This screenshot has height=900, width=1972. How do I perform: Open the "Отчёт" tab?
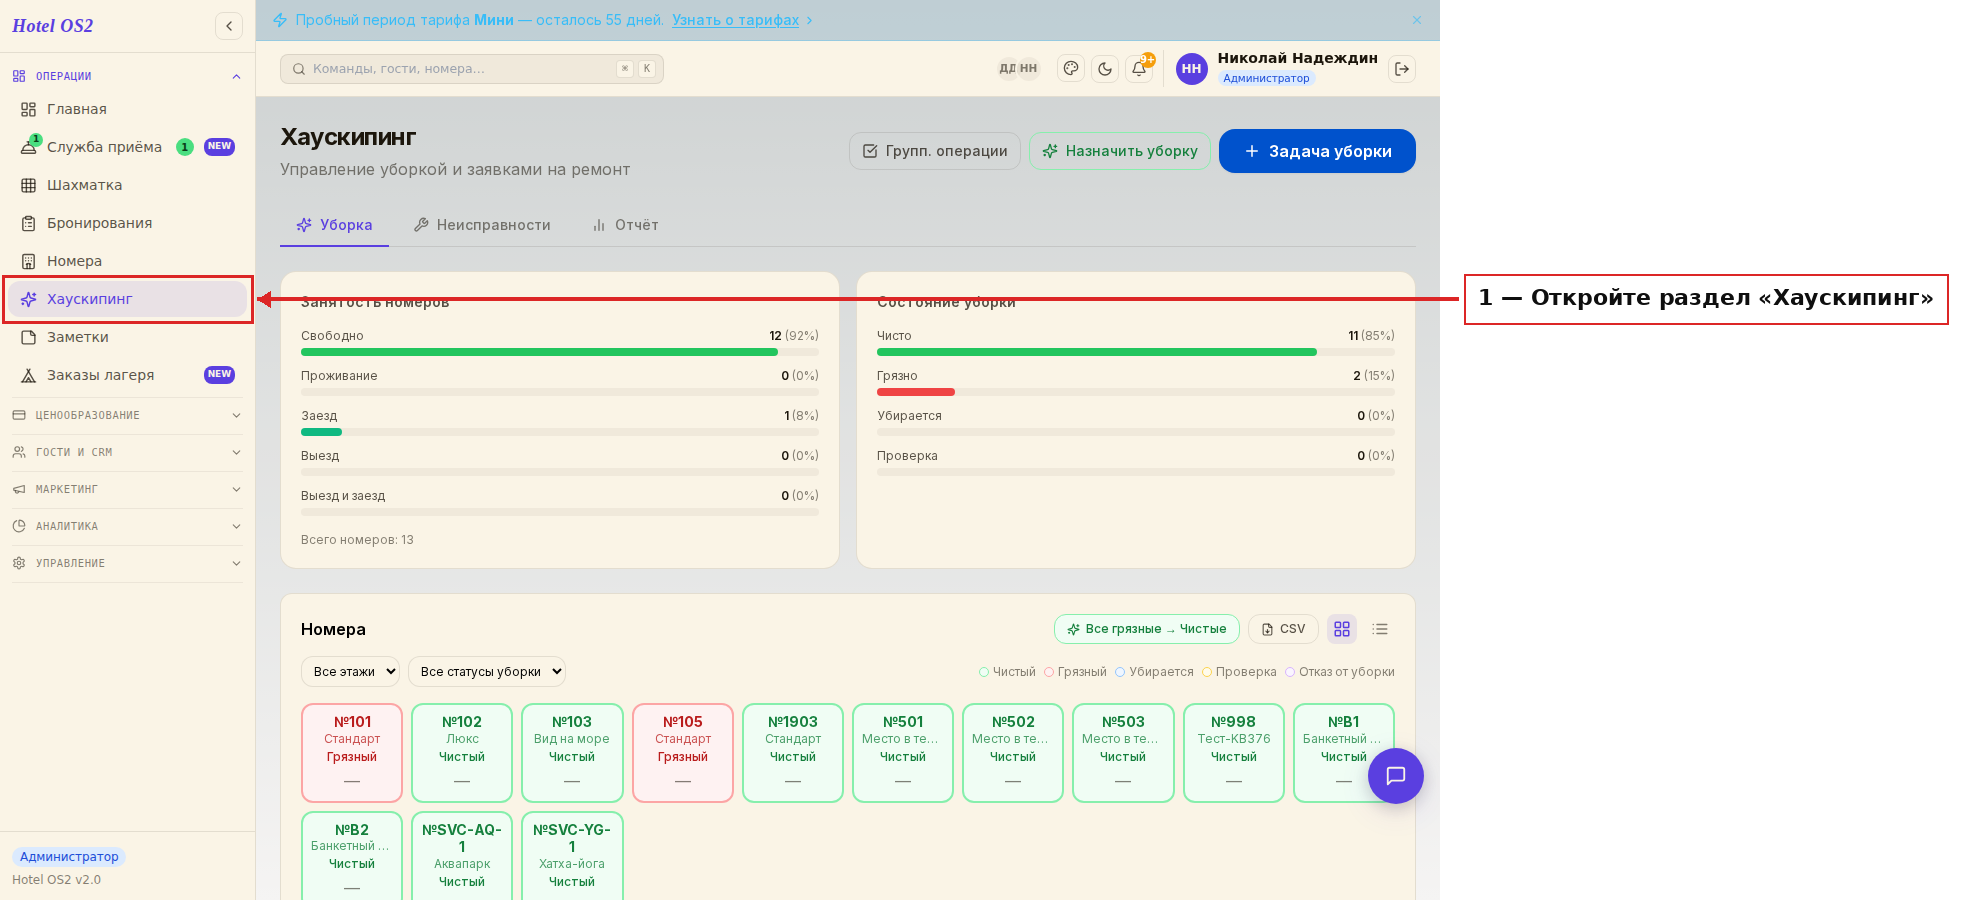point(625,225)
